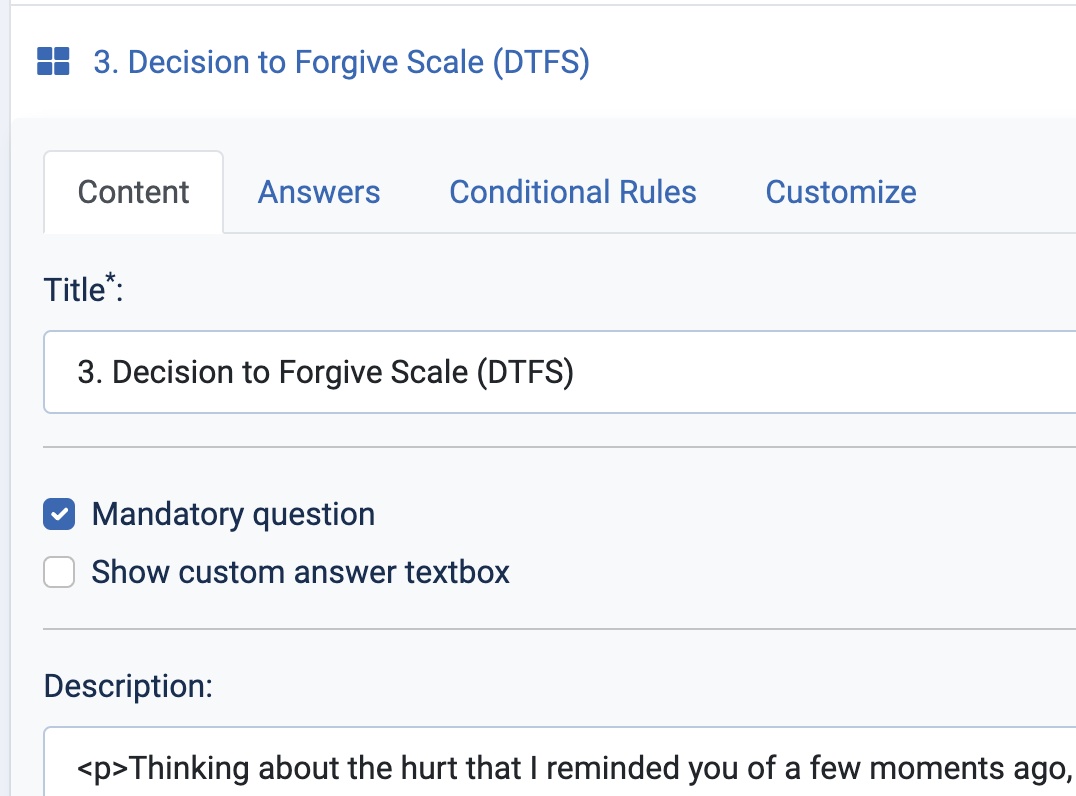This screenshot has height=796, width=1076.
Task: Switch to the Content tab
Action: 133,192
